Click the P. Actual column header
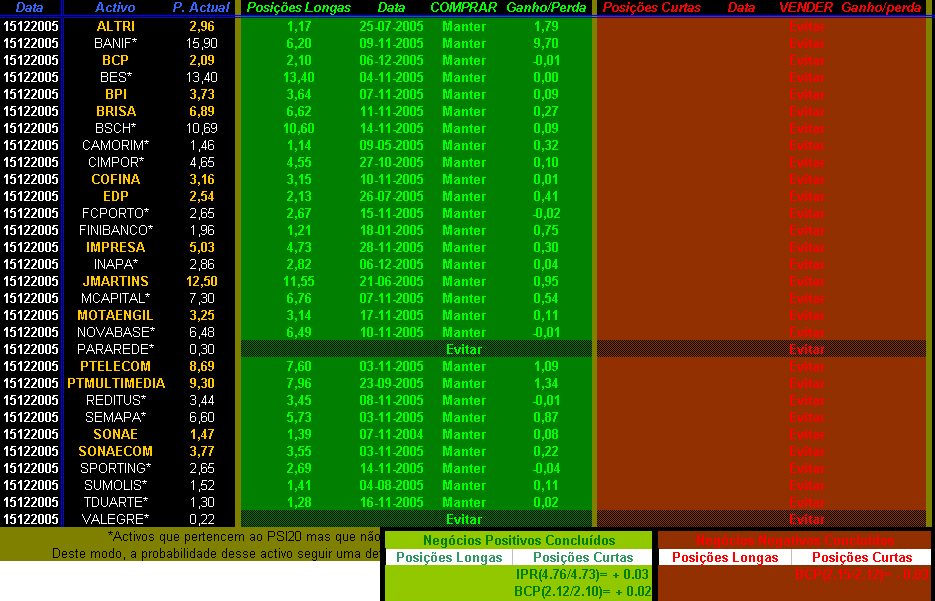 pos(201,8)
